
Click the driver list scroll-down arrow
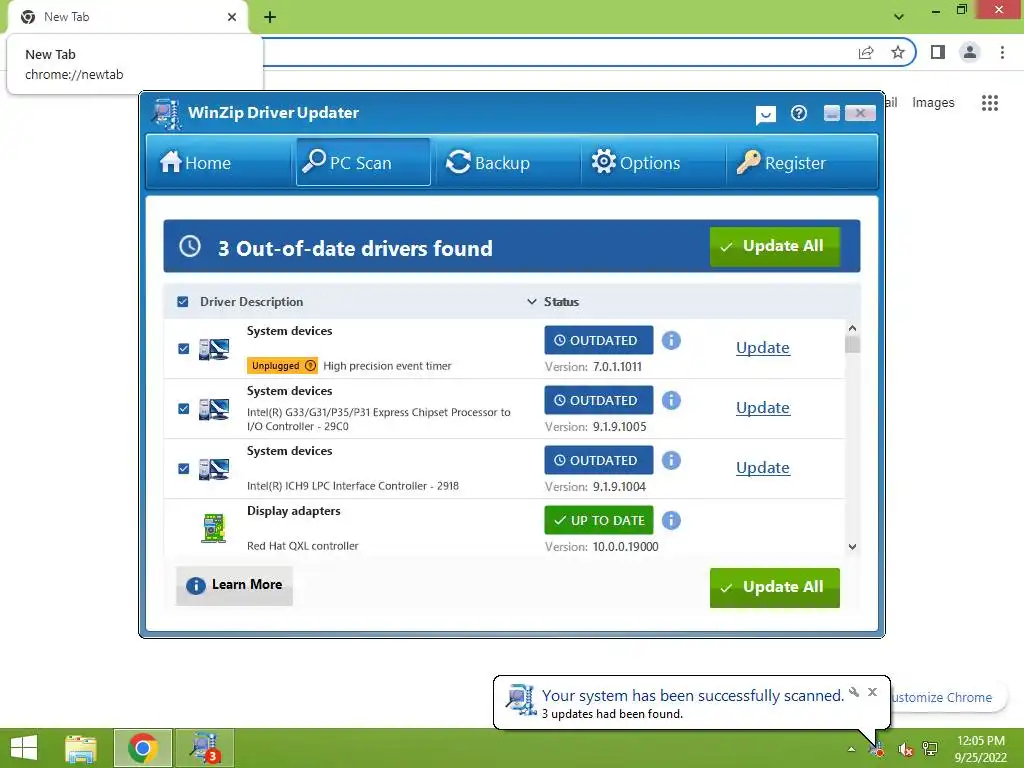coord(852,547)
